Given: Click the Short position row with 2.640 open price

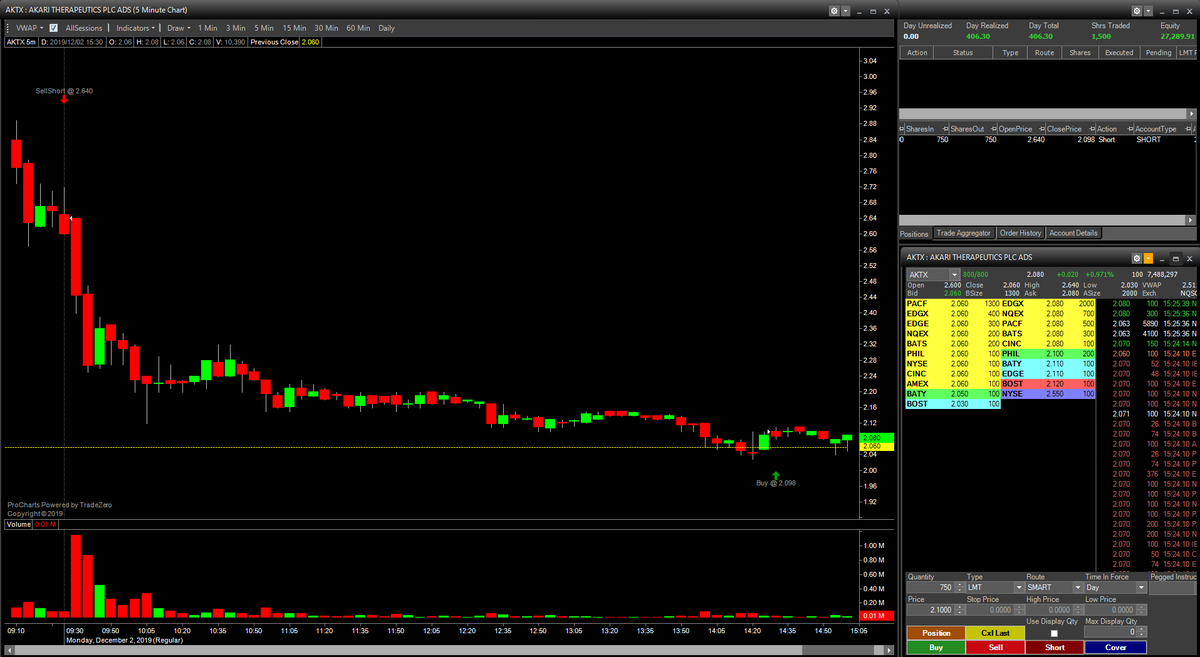Looking at the screenshot, I should point(1048,139).
